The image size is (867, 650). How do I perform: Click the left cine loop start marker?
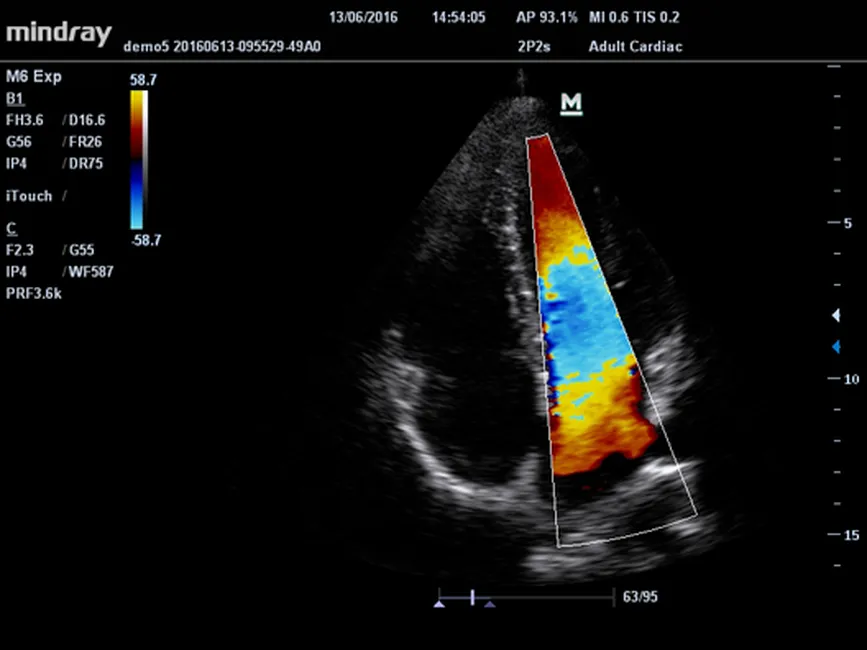[x=439, y=604]
